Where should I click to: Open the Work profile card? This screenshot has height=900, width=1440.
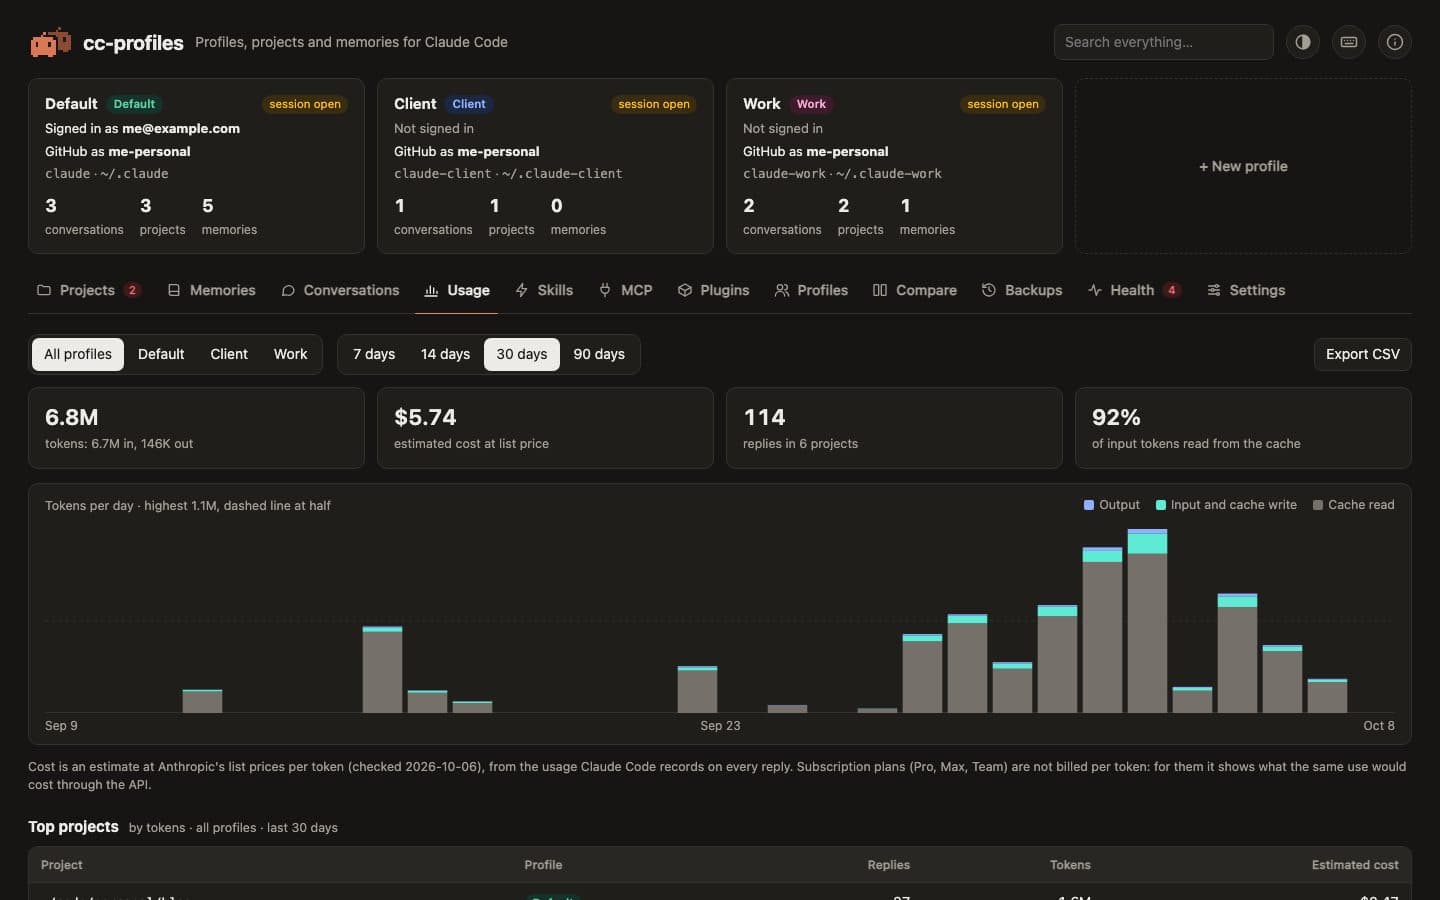click(894, 166)
